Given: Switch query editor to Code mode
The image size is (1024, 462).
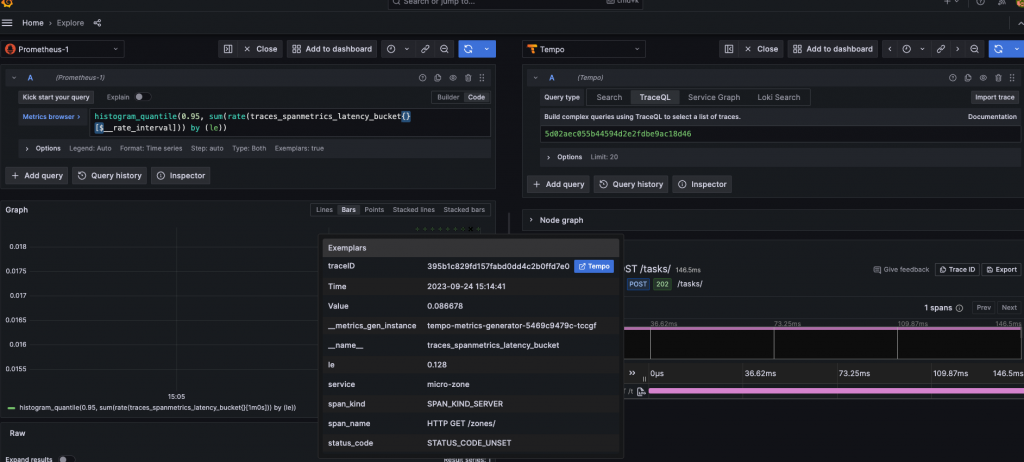Looking at the screenshot, I should (476, 97).
